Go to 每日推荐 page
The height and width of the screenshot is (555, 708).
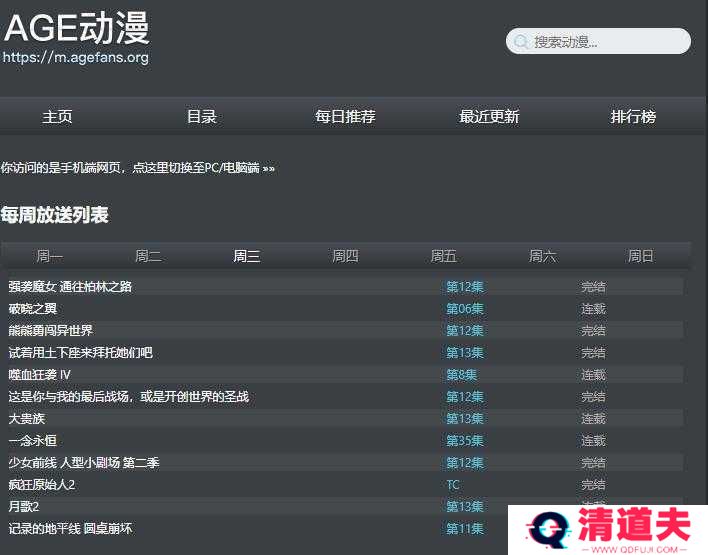click(x=345, y=117)
